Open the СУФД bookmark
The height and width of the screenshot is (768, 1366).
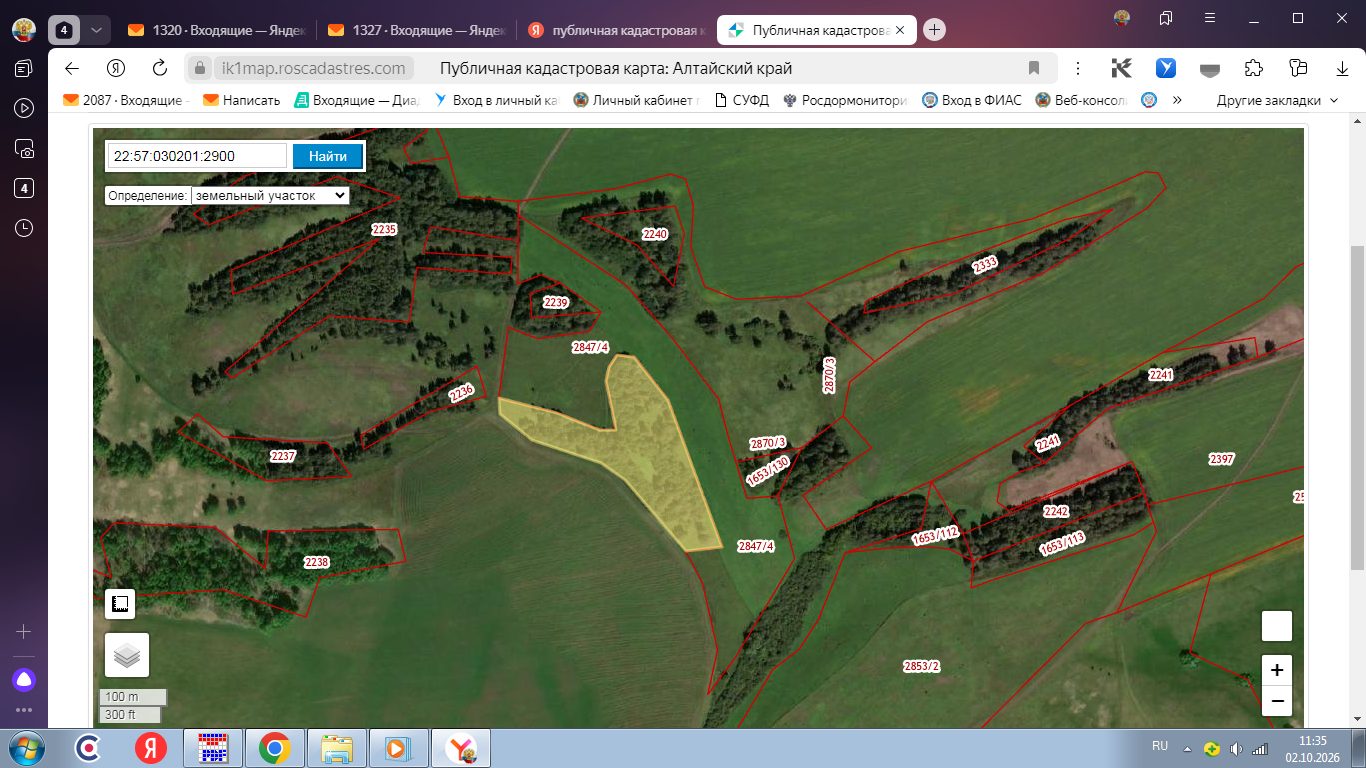pyautogui.click(x=741, y=100)
